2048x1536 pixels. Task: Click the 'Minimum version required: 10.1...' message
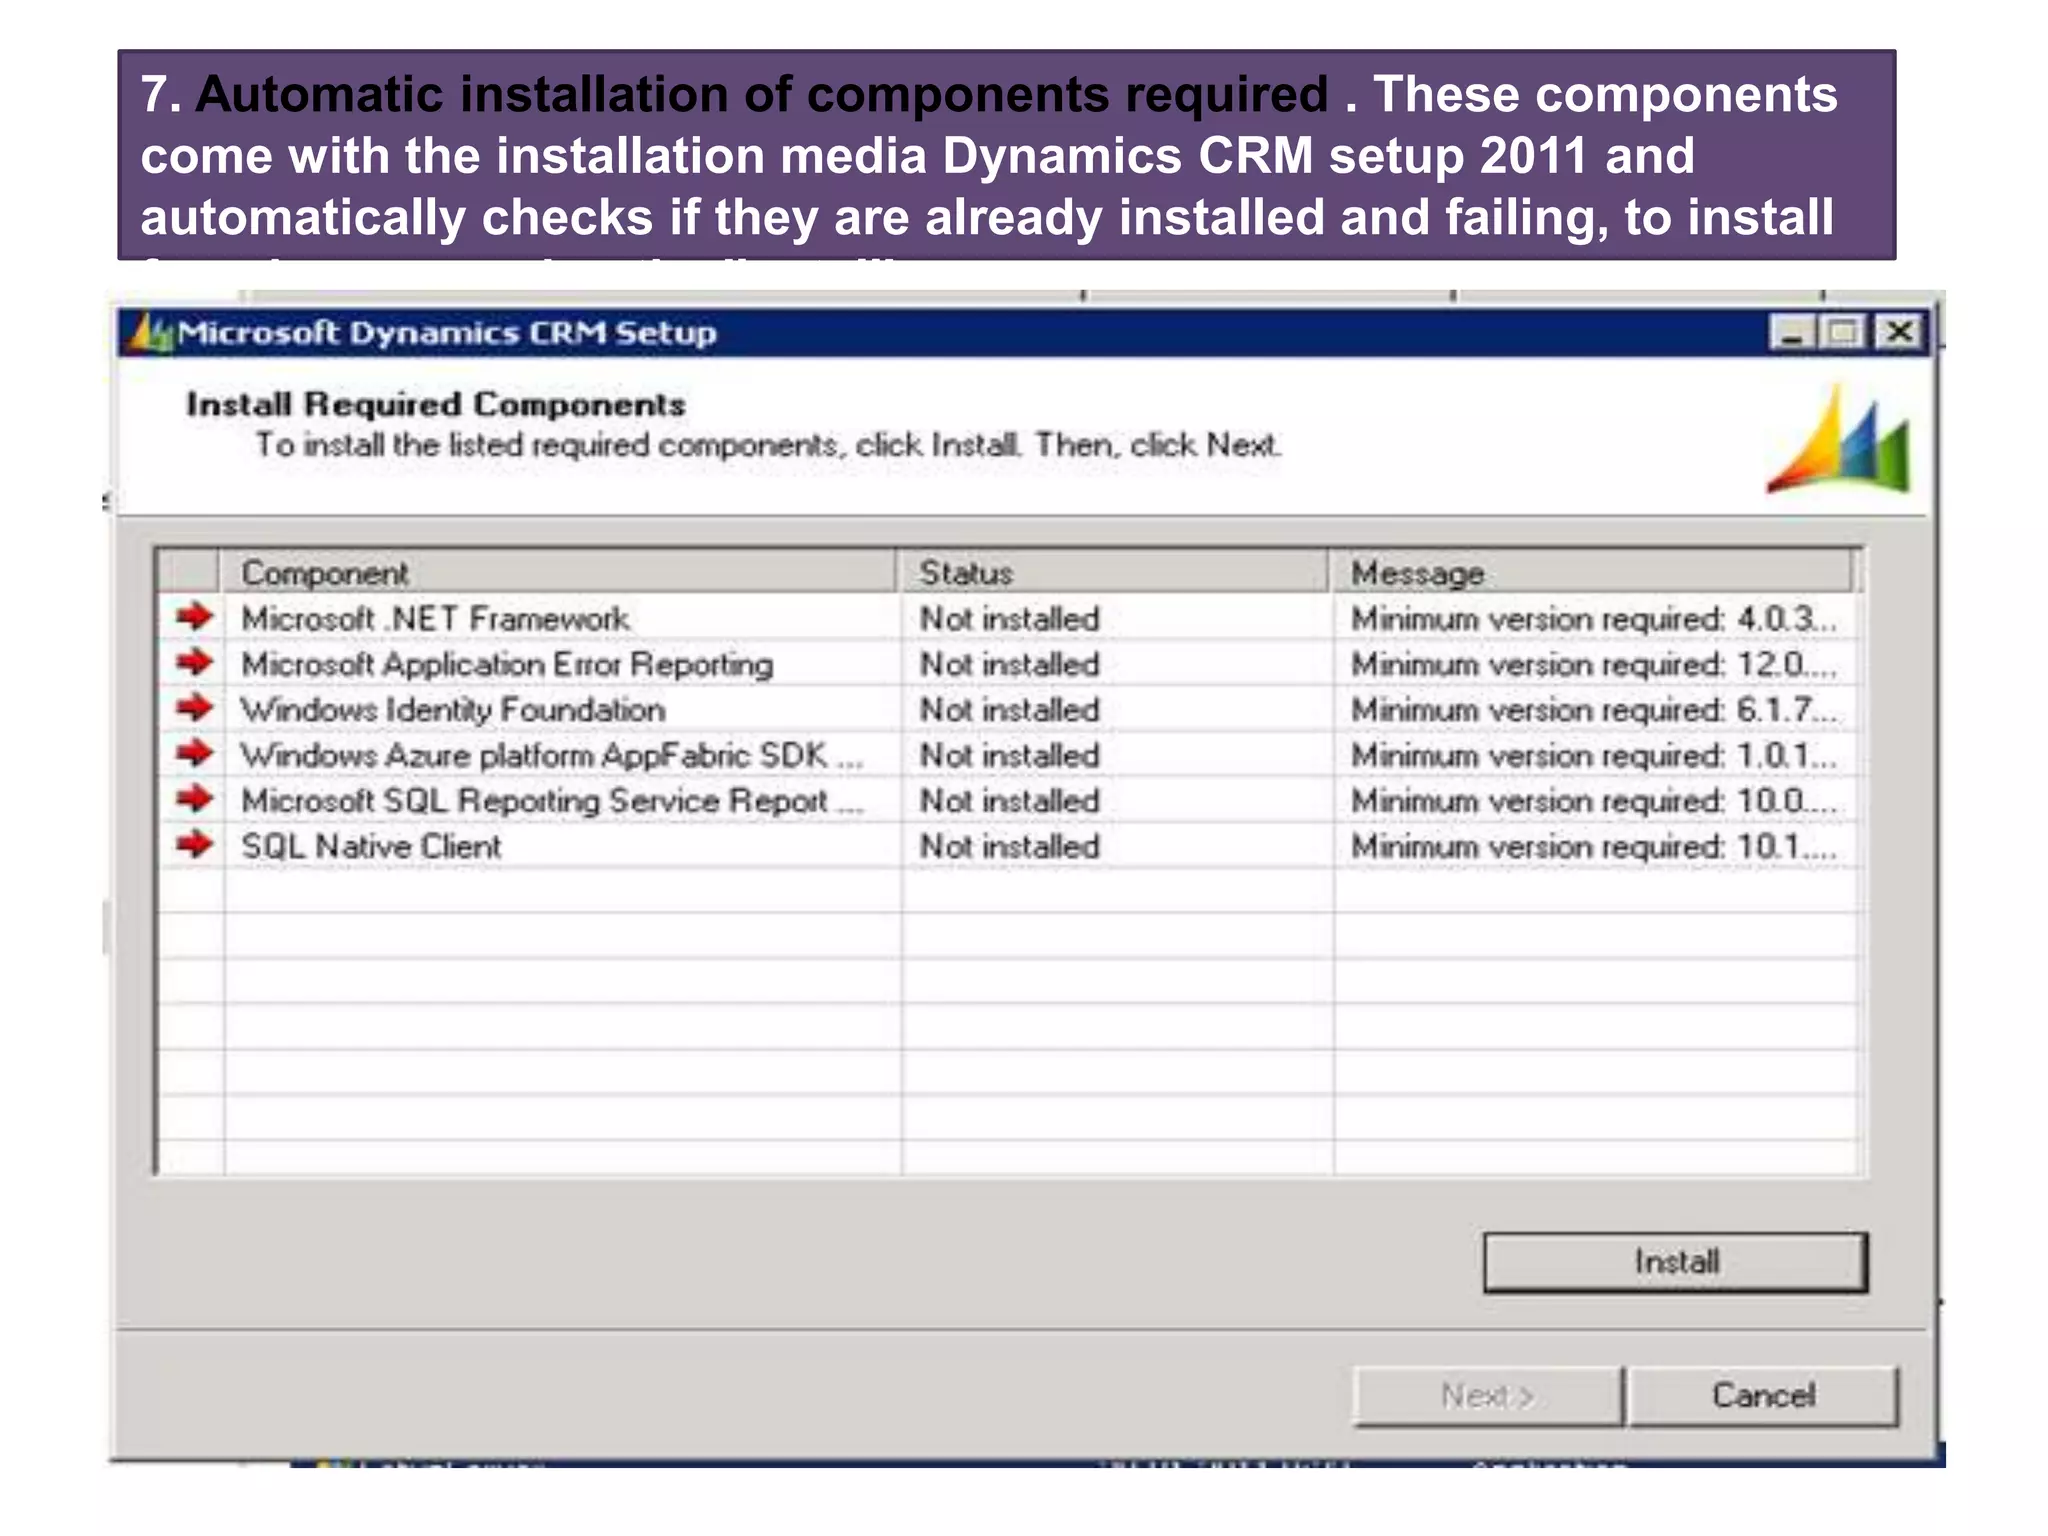coord(1593,846)
